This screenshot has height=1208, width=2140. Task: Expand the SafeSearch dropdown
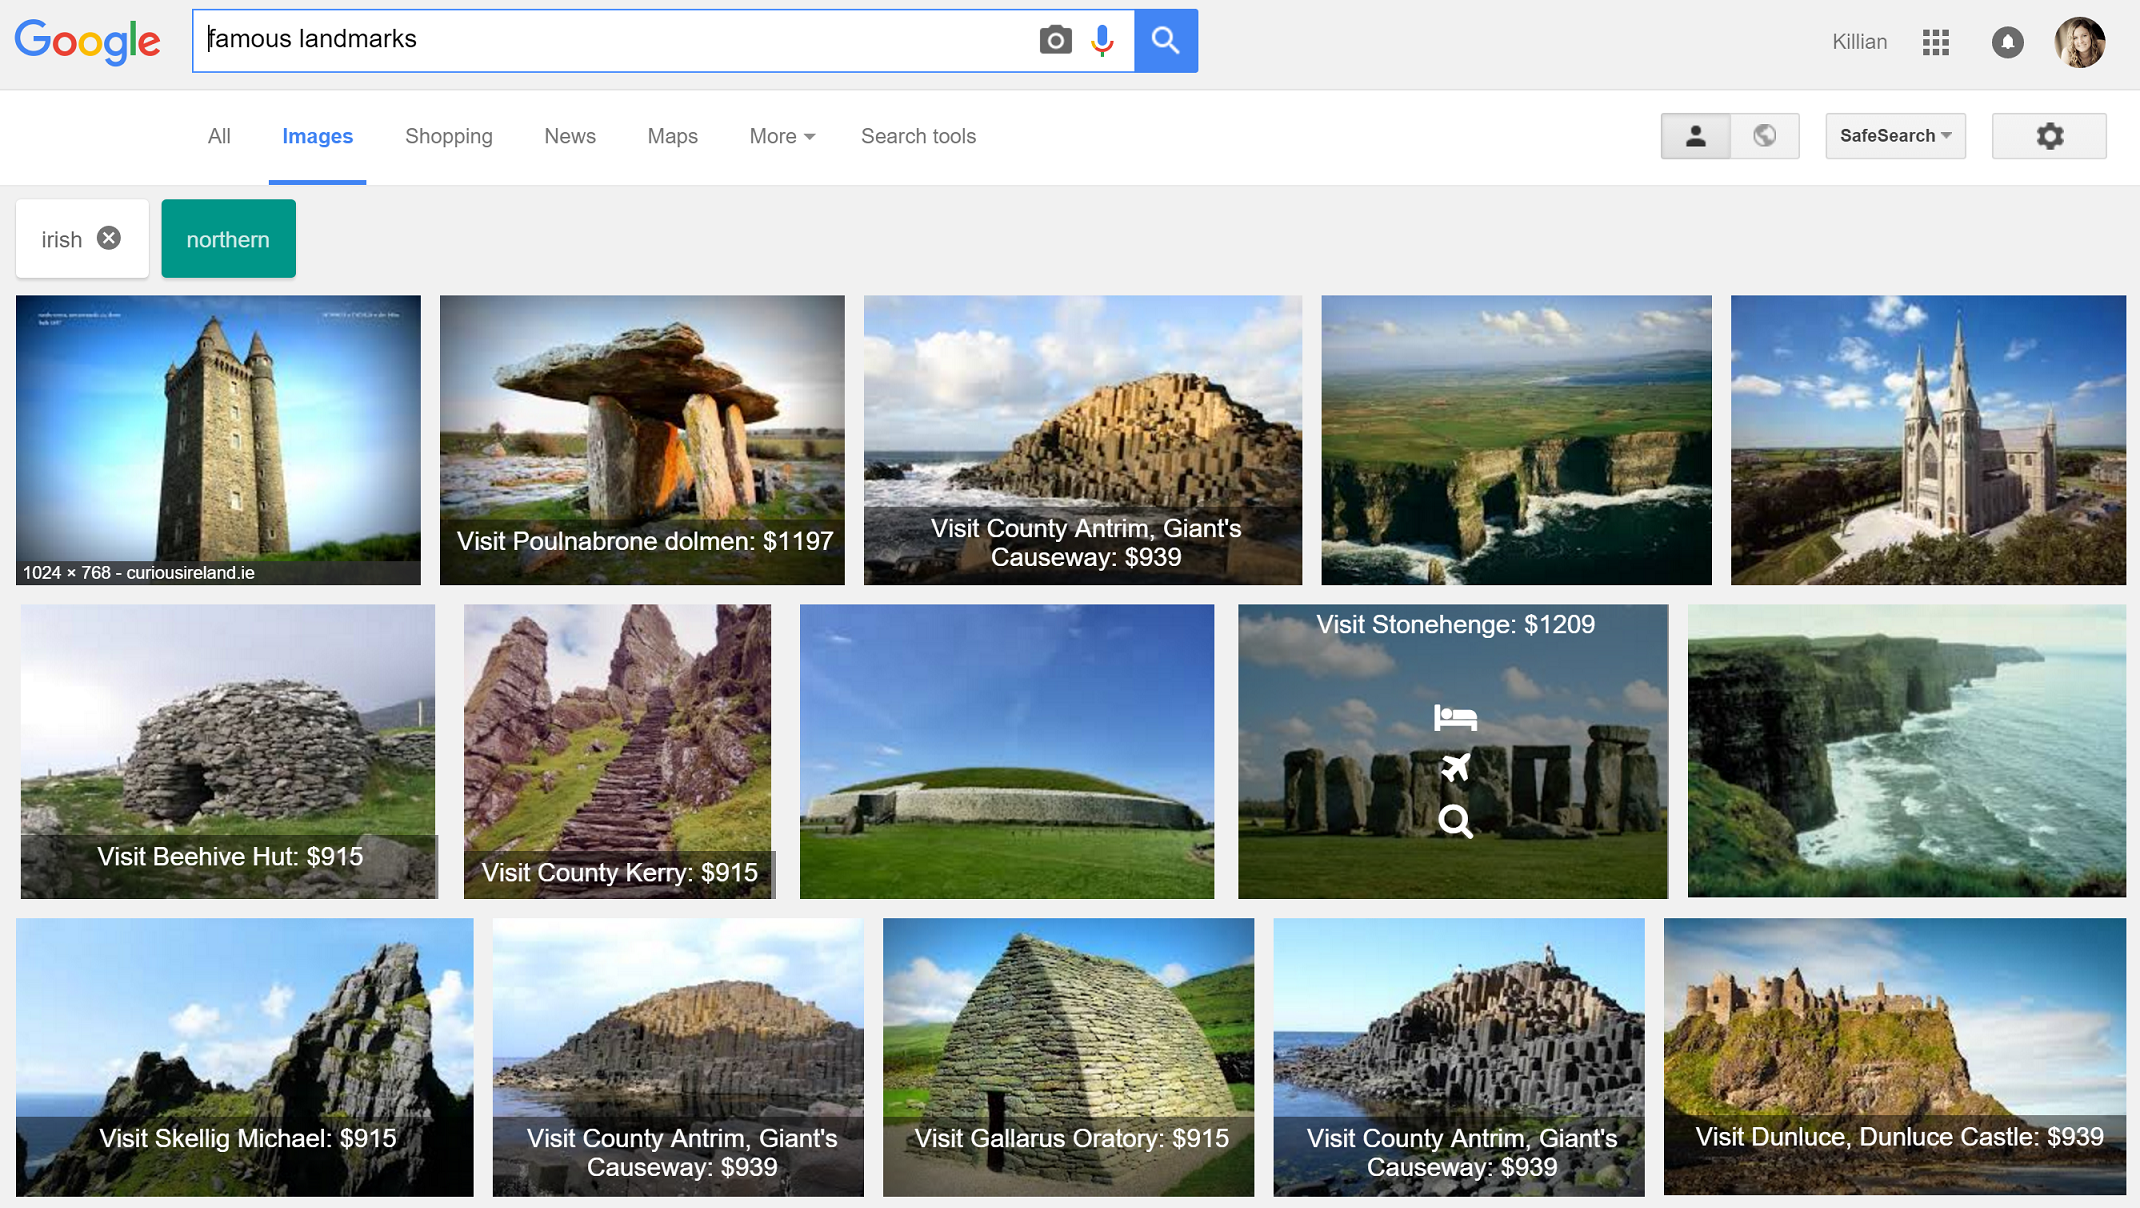pyautogui.click(x=1895, y=136)
